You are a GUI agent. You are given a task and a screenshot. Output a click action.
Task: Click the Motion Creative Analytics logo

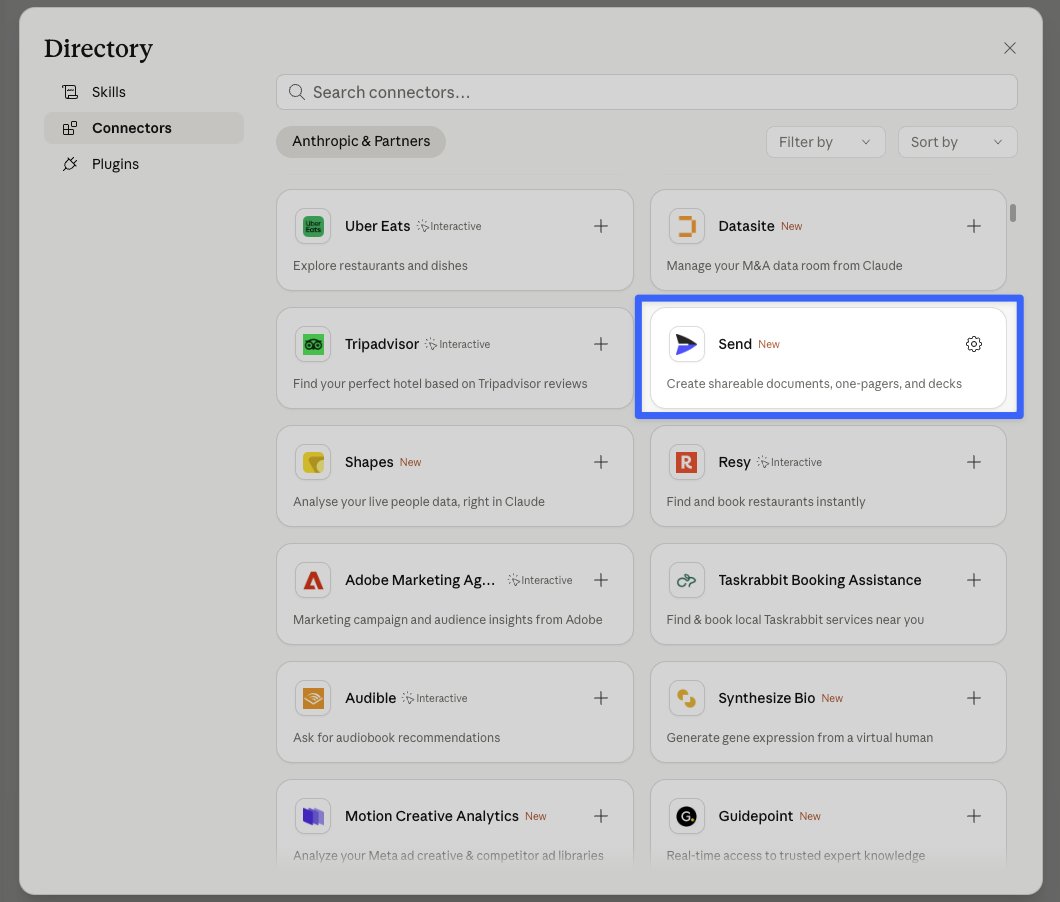pyautogui.click(x=313, y=816)
